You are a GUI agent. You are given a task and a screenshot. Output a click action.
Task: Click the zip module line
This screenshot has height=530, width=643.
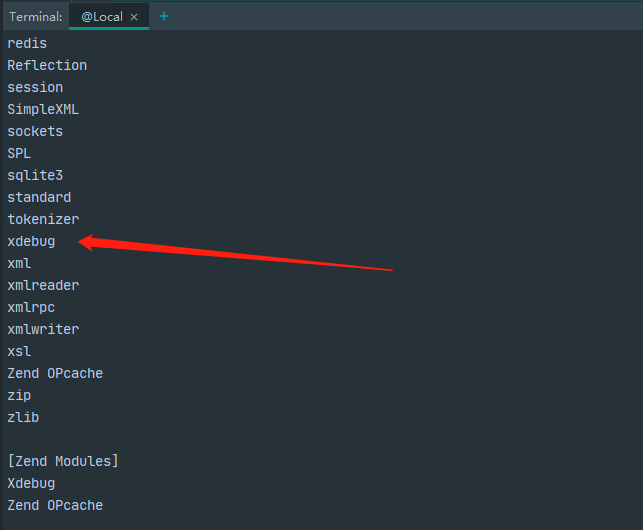pyautogui.click(x=19, y=395)
